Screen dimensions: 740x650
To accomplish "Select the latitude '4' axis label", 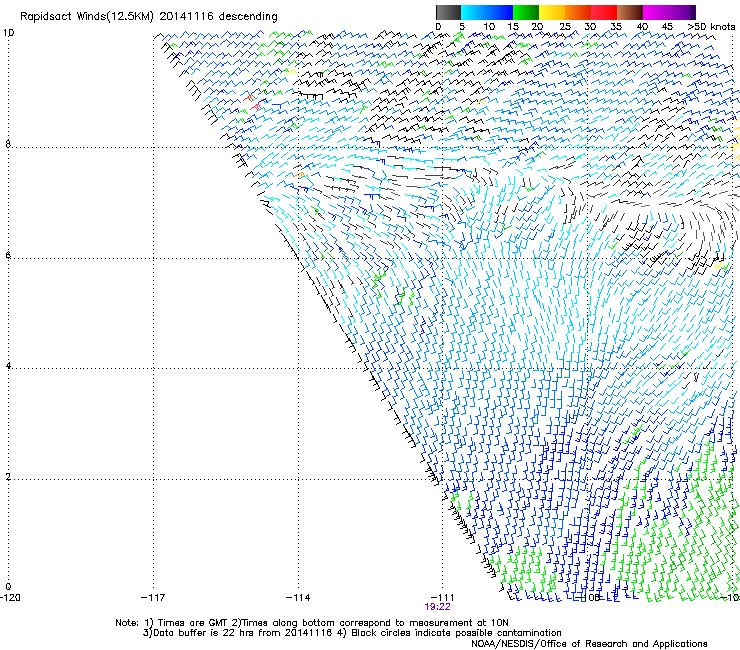I will [8, 366].
